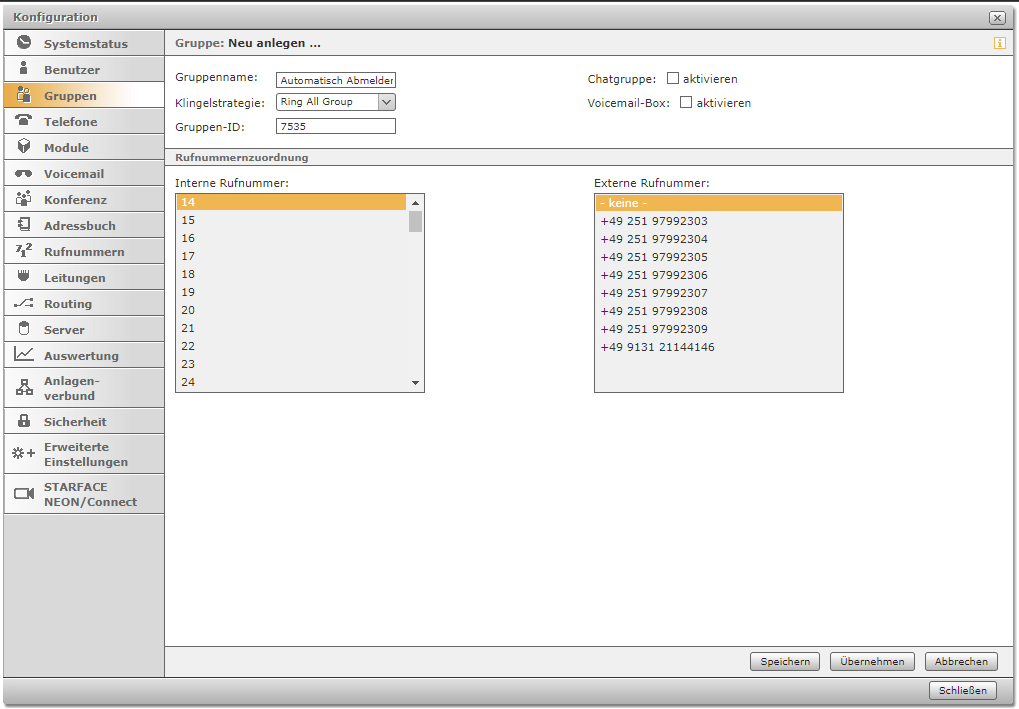Click the Adressbuch book icon
Screen dimensions: 1019x709
tap(24, 225)
